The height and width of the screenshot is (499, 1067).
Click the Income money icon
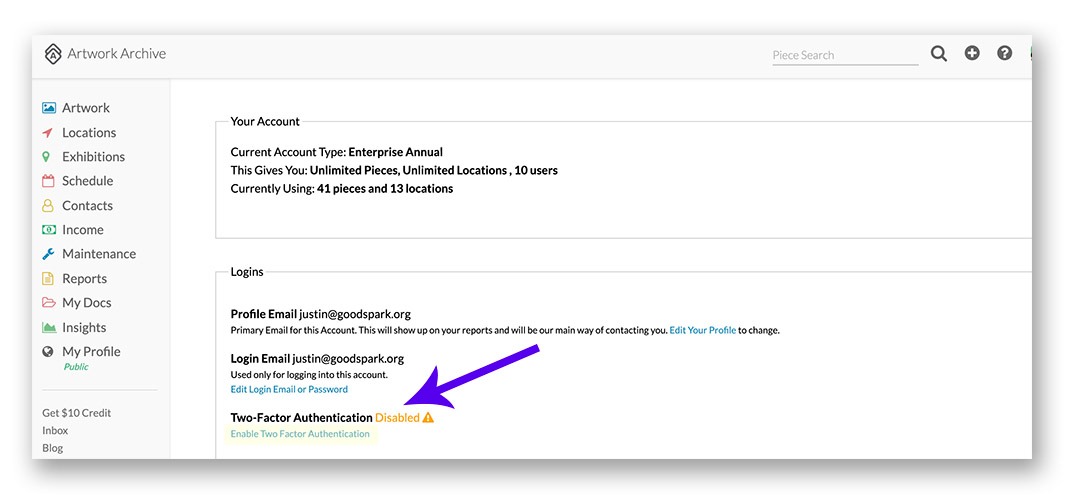tap(48, 230)
